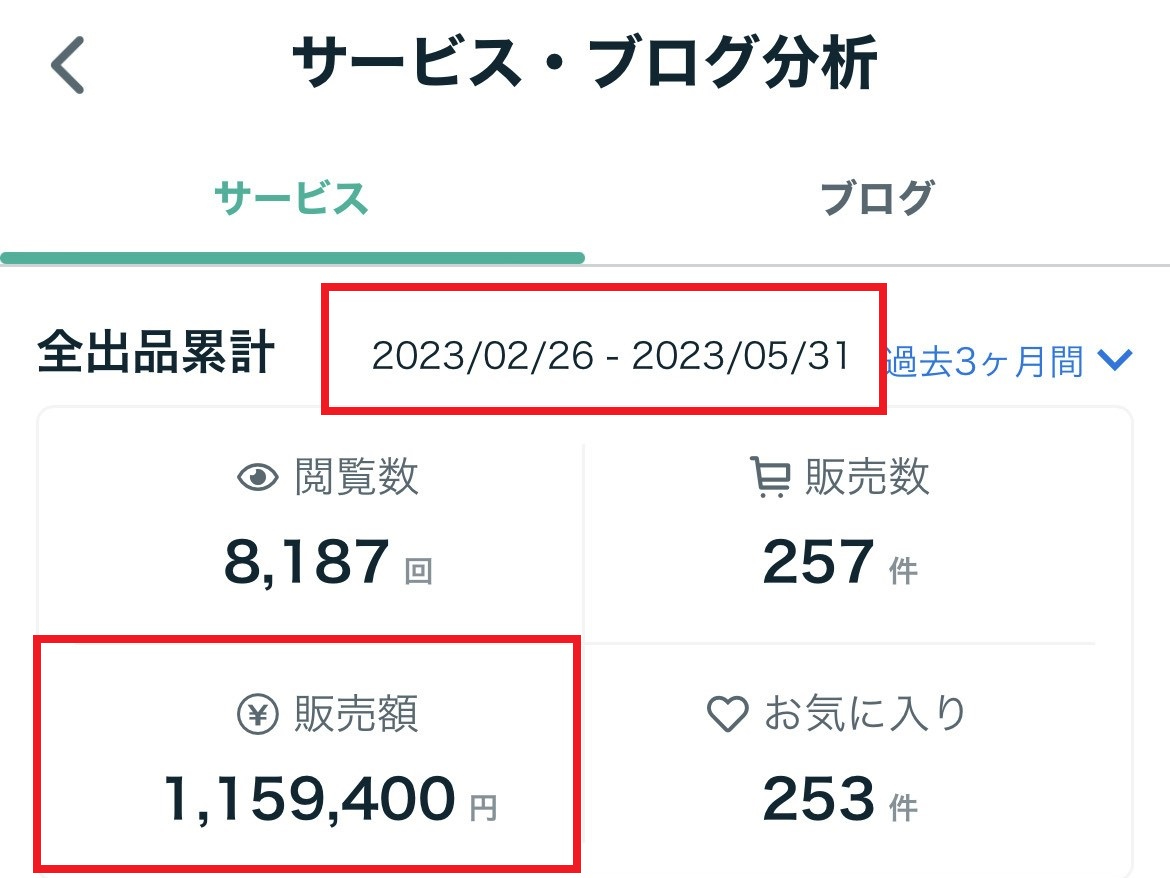Viewport: 1170px width, 878px height.
Task: Click the 全出品累計 heading
Action: 155,355
